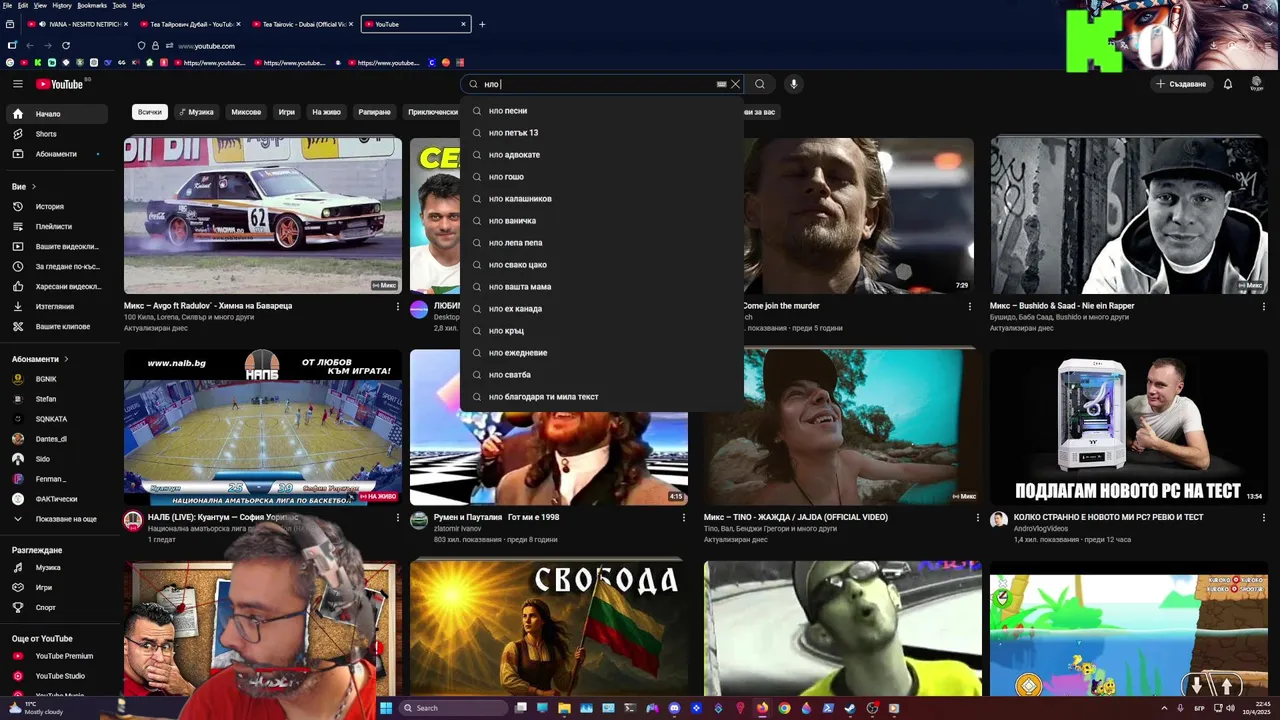The height and width of the screenshot is (720, 1280).
Task: Open the Dantes_dl subscription channel
Action: (57, 439)
